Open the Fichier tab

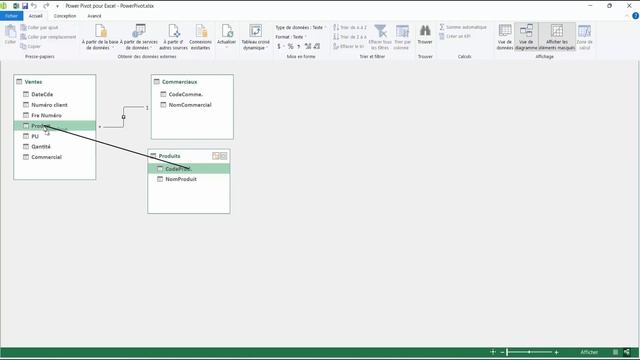pos(11,16)
